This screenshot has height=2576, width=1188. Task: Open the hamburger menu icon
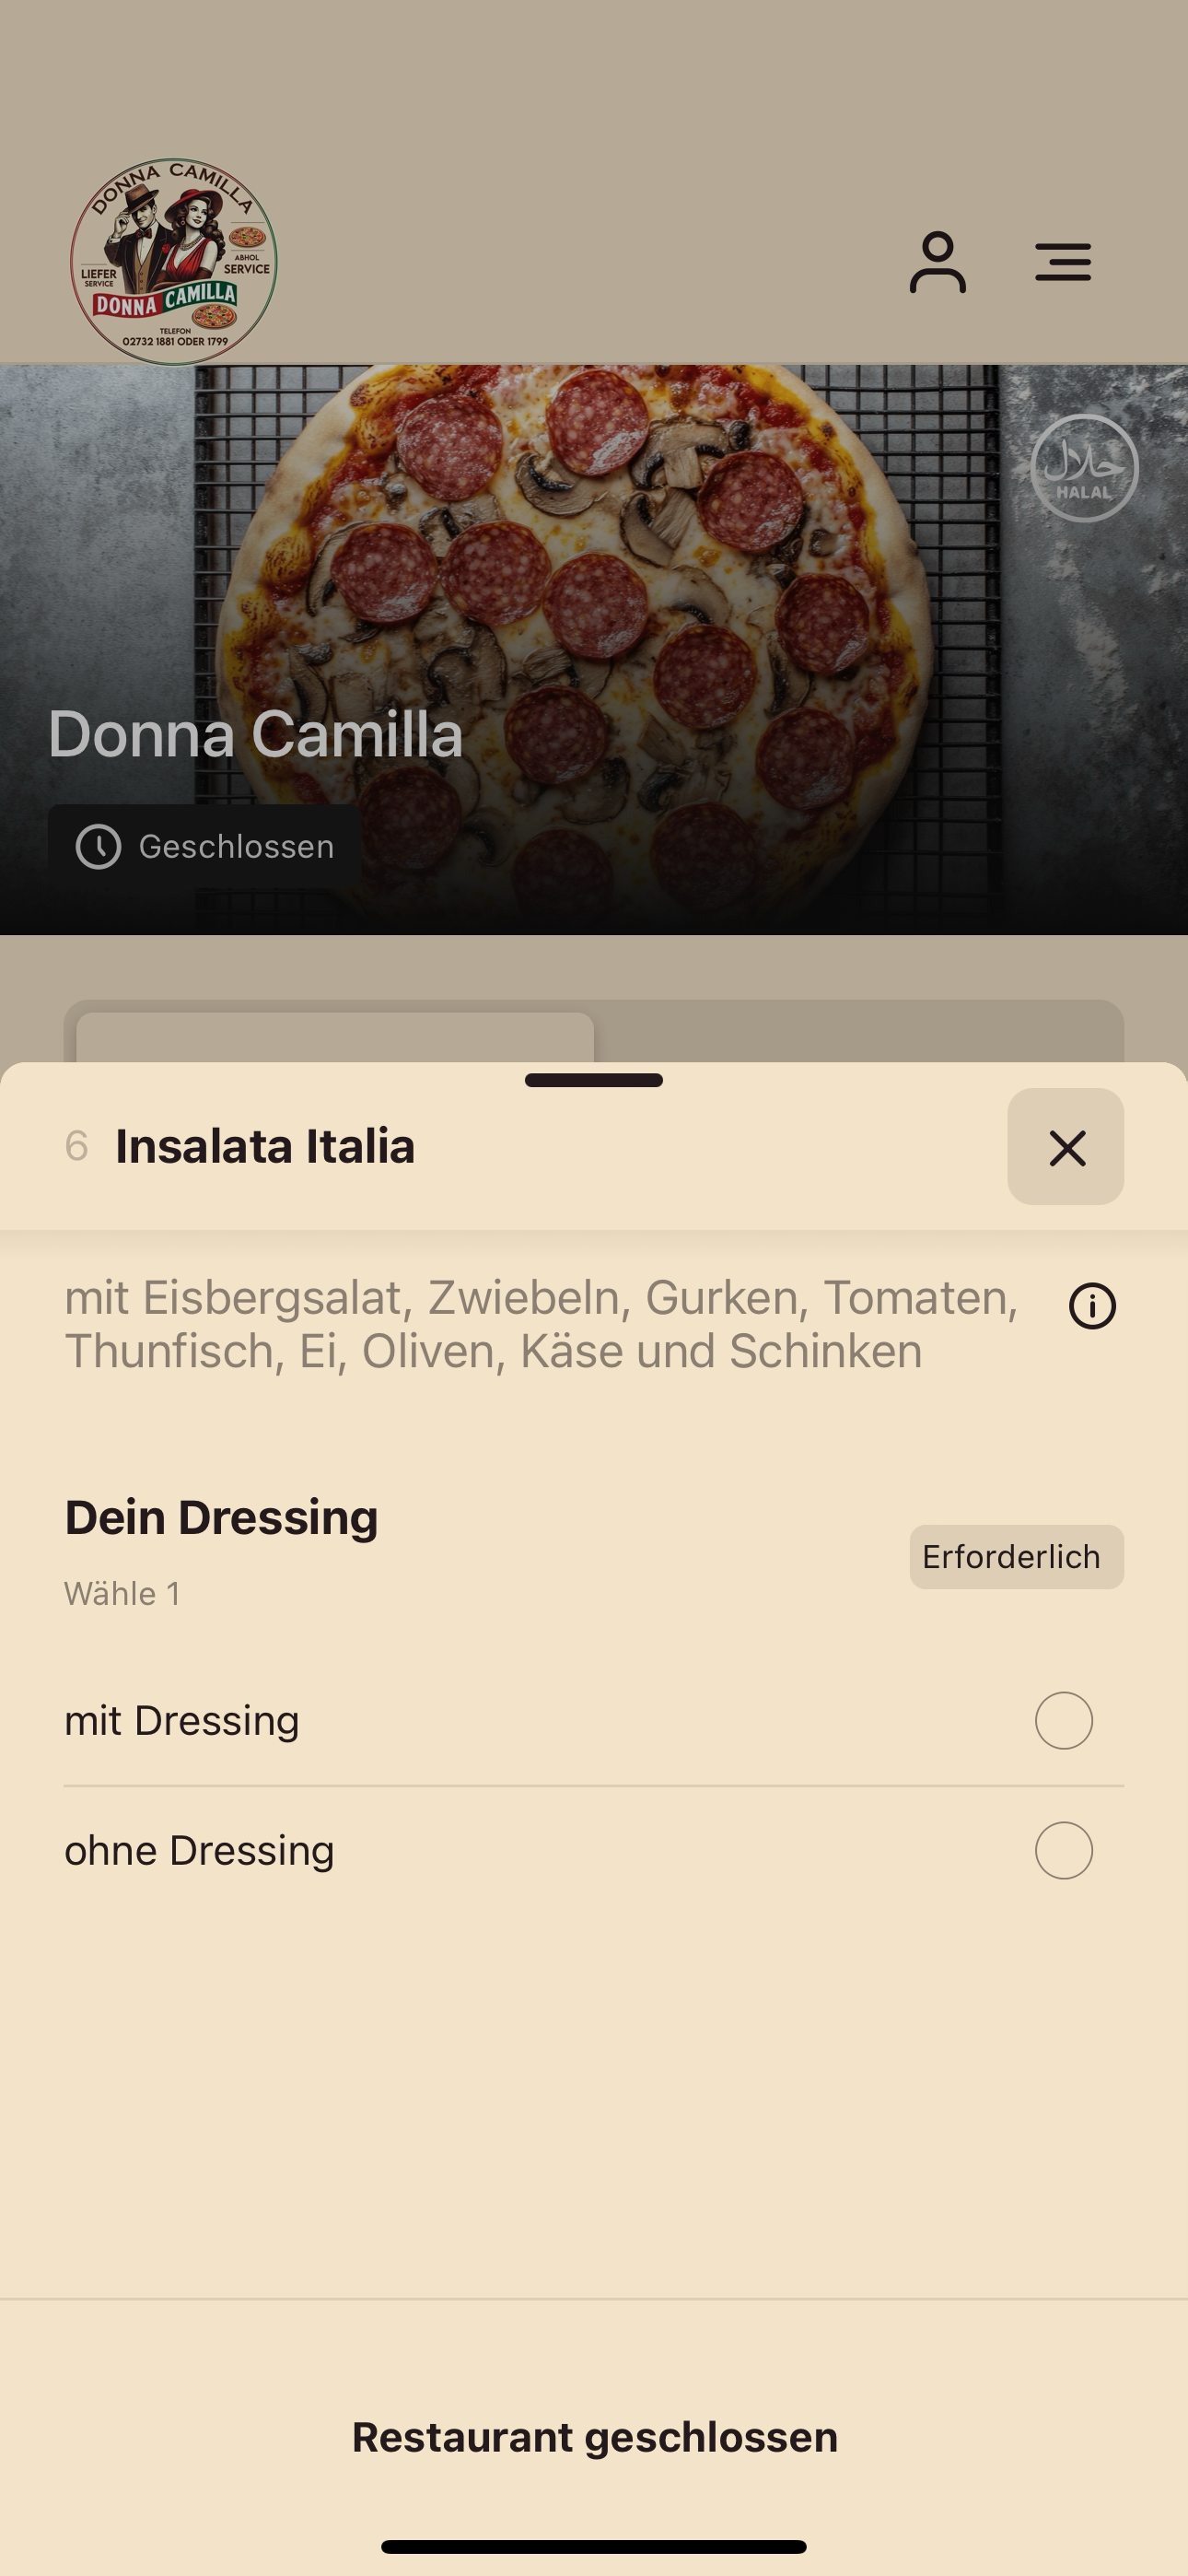pos(1063,262)
